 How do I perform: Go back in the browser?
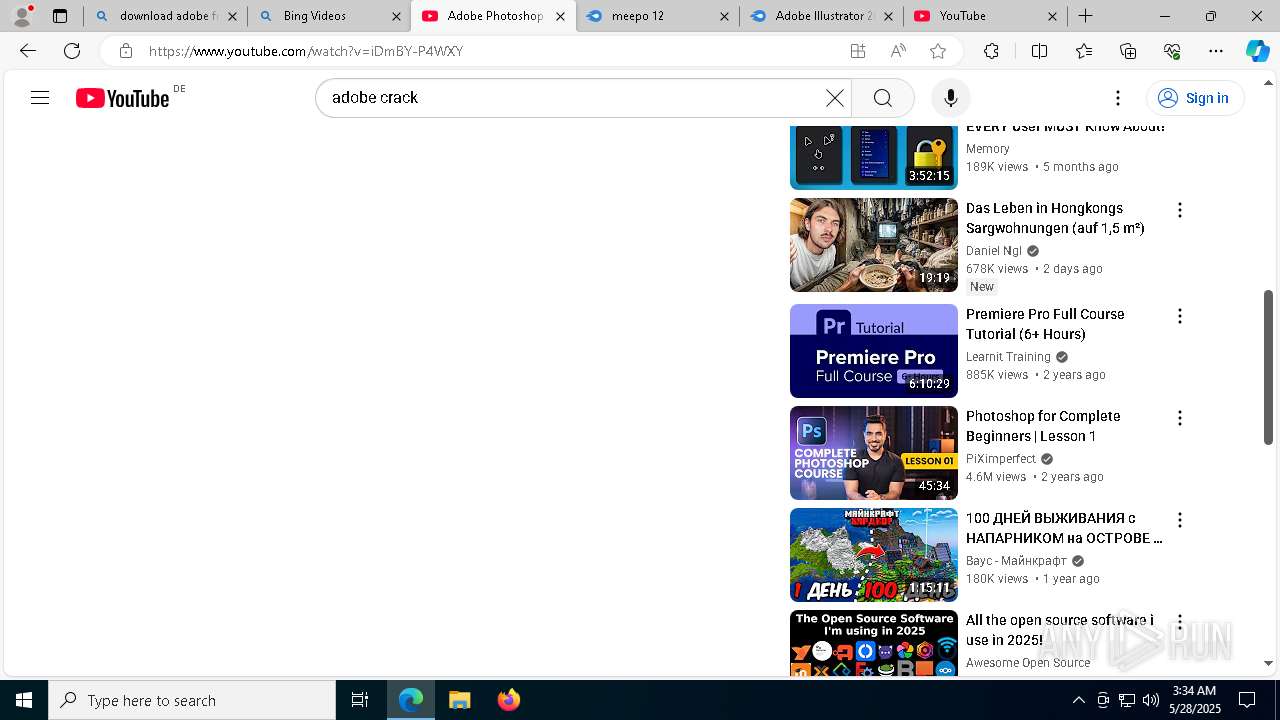(x=28, y=51)
